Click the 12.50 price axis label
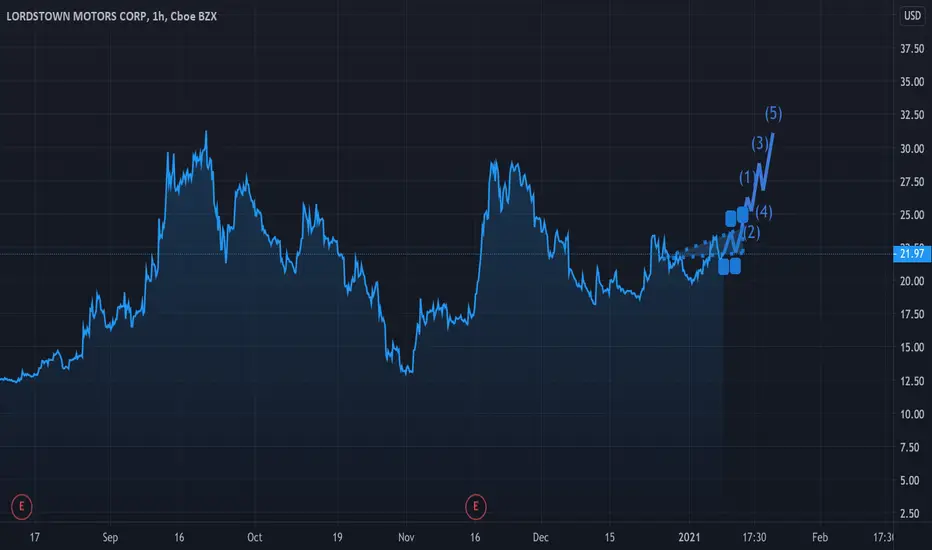This screenshot has width=932, height=550. tap(912, 381)
